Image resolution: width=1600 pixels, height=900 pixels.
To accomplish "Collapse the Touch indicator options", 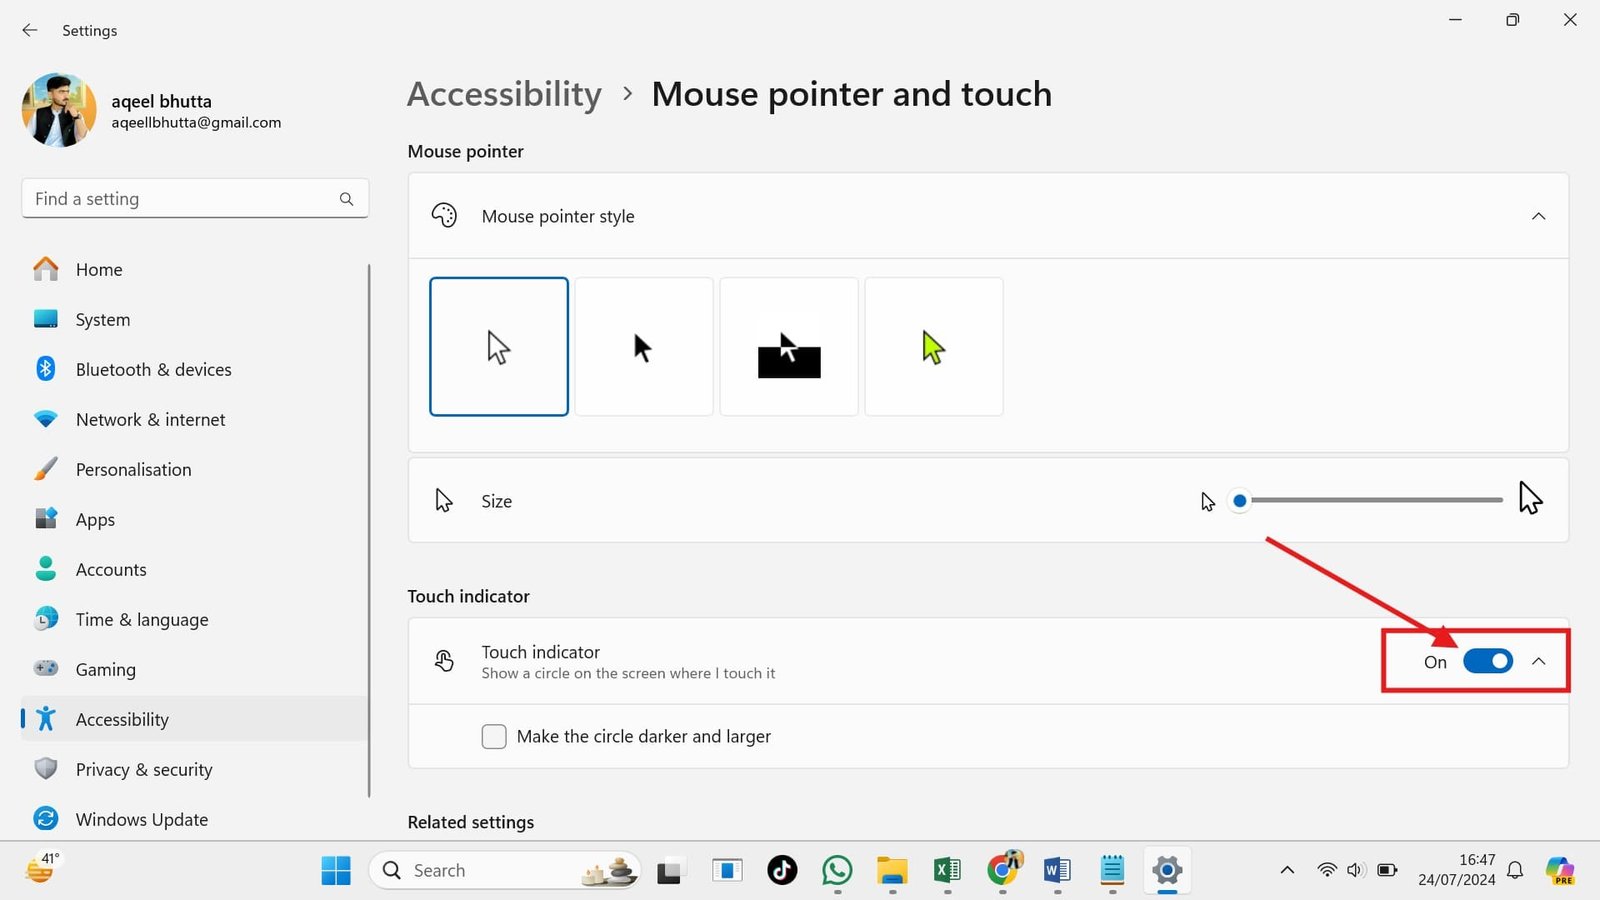I will point(1539,661).
